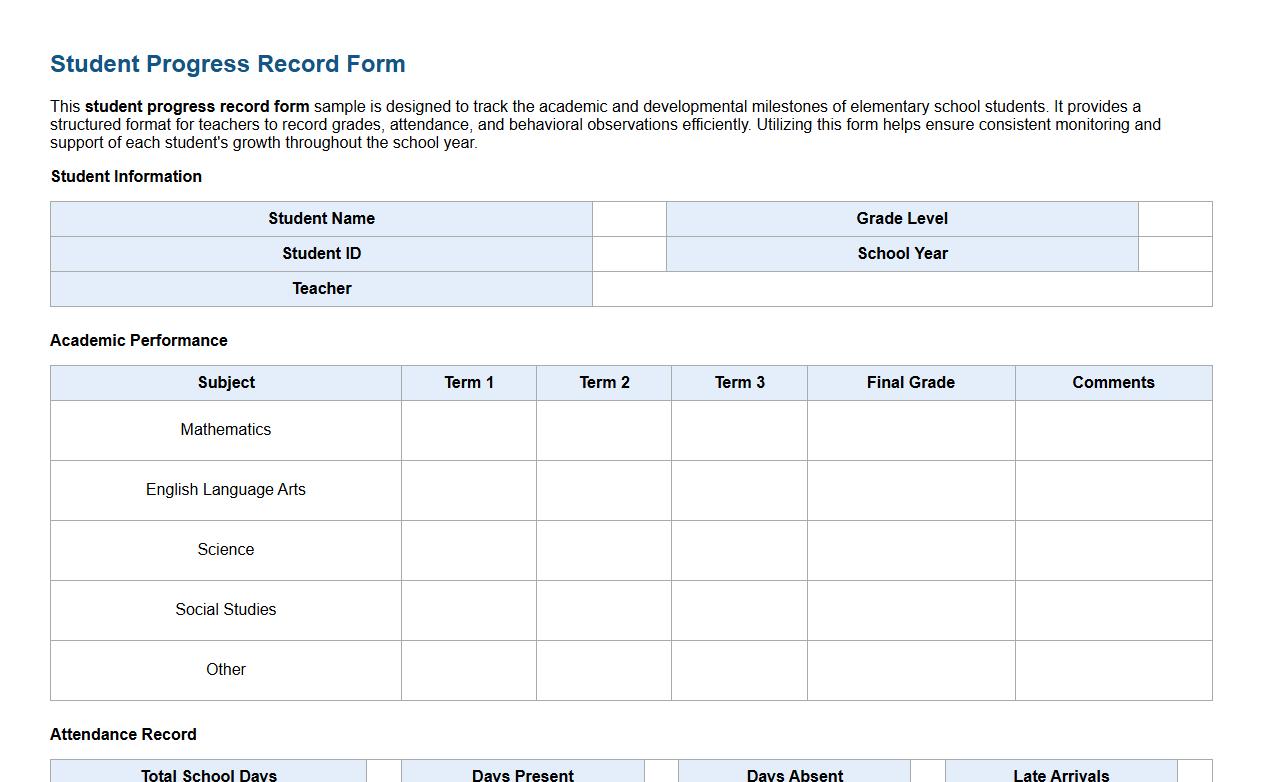Click the Mathematics Comments cell
This screenshot has height=782, width=1263.
(1113, 430)
